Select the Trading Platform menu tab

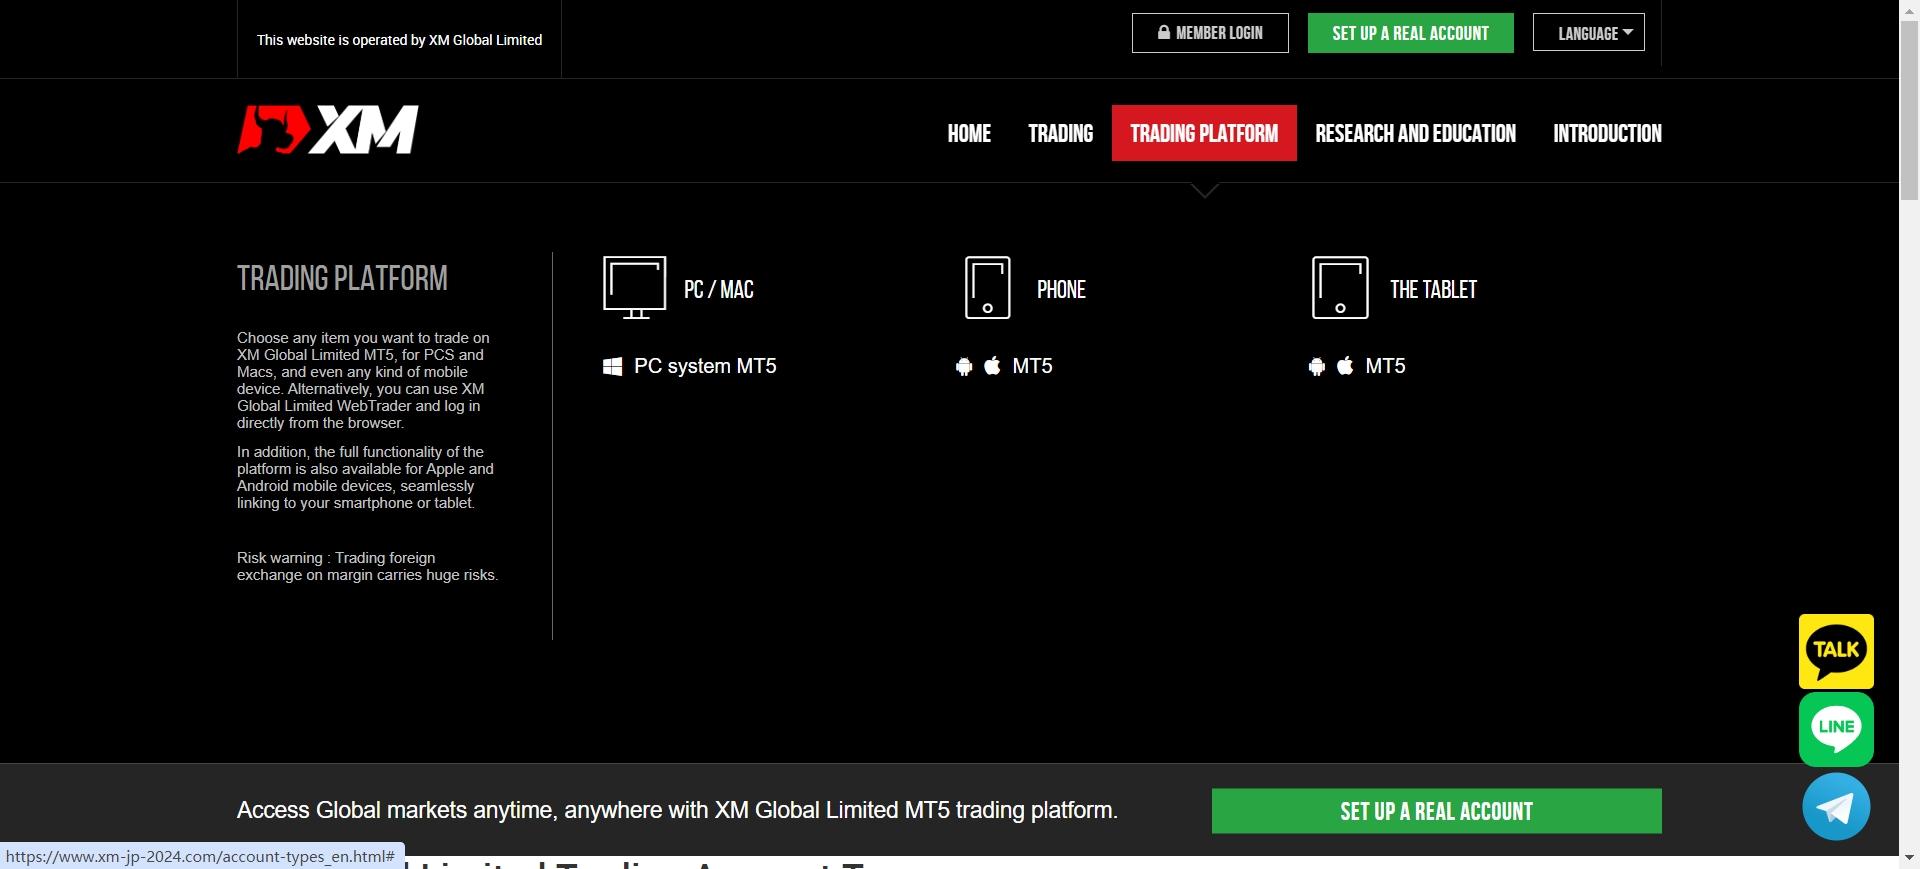(x=1204, y=133)
